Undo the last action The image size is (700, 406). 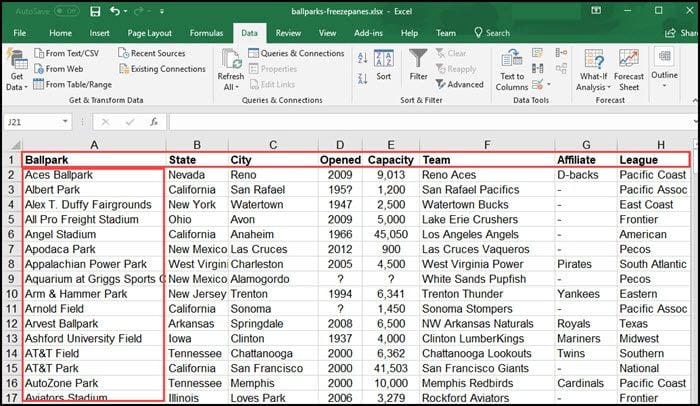pyautogui.click(x=115, y=11)
